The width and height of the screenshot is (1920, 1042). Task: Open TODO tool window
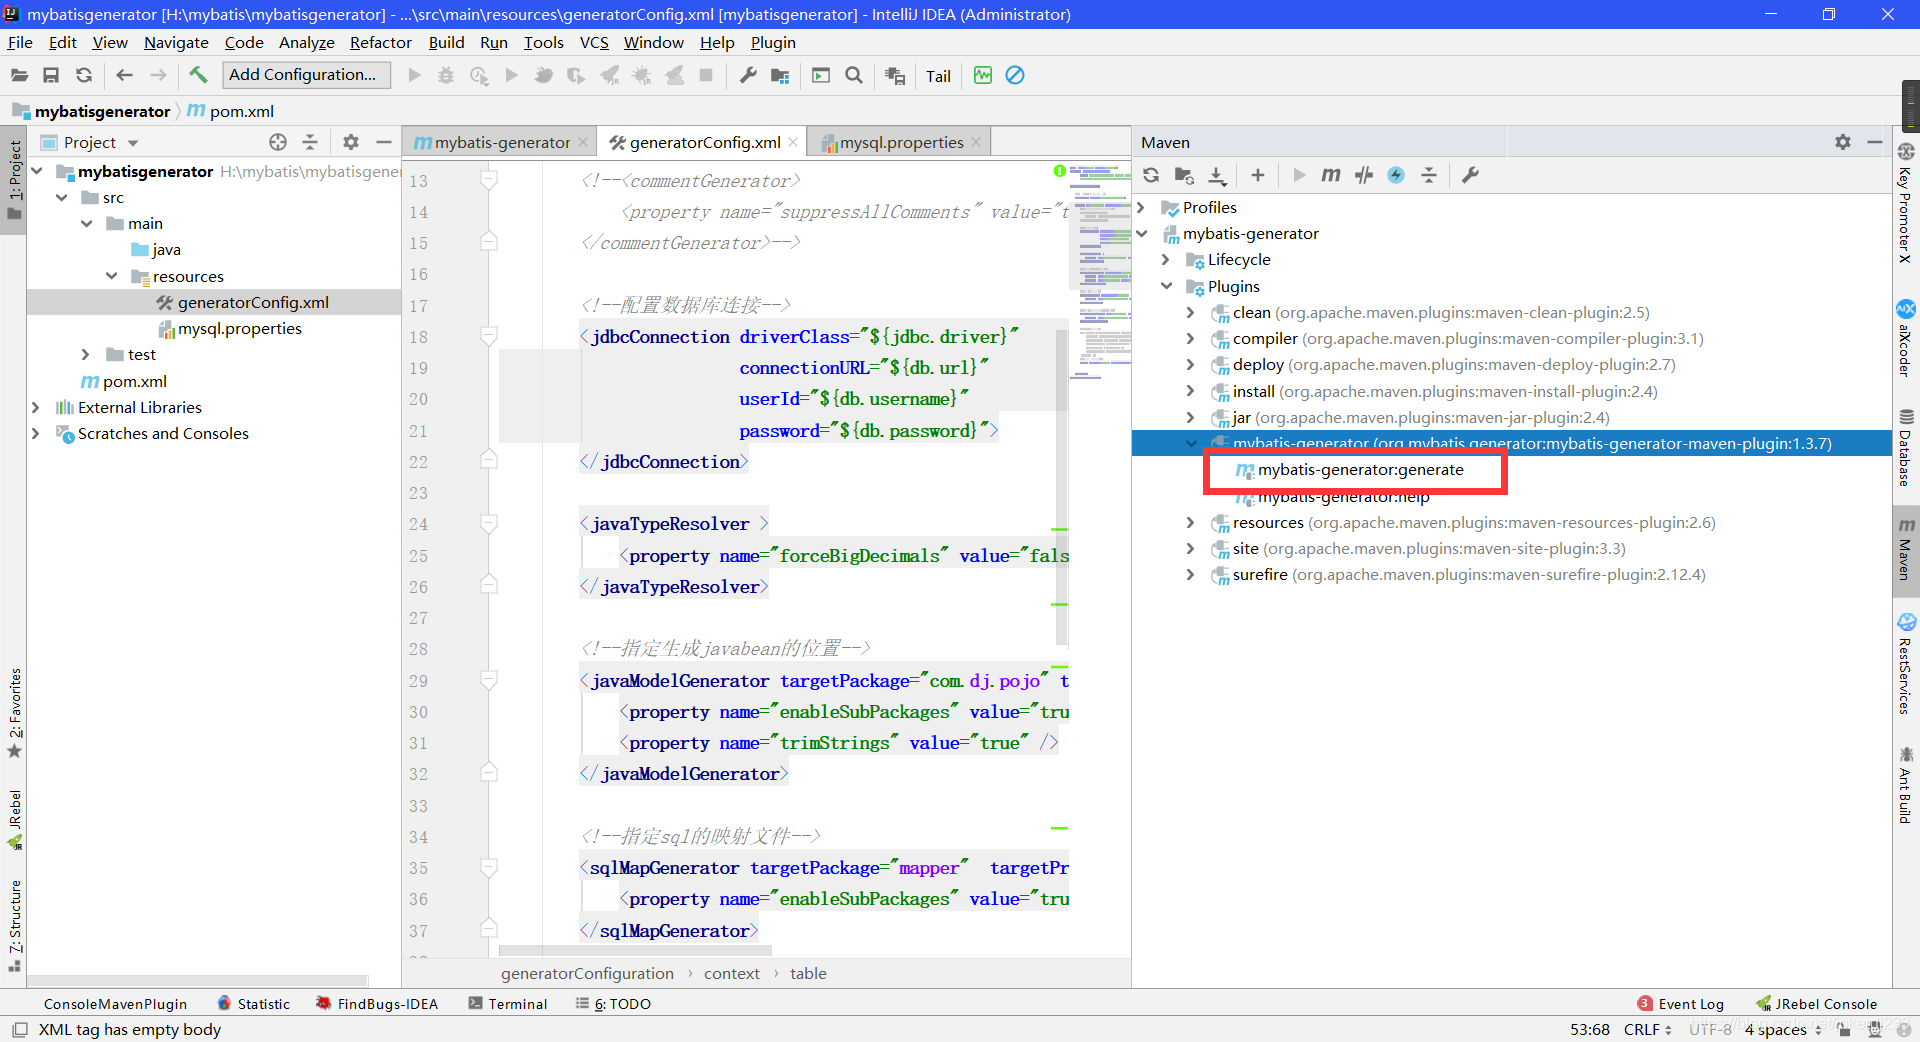click(613, 1004)
